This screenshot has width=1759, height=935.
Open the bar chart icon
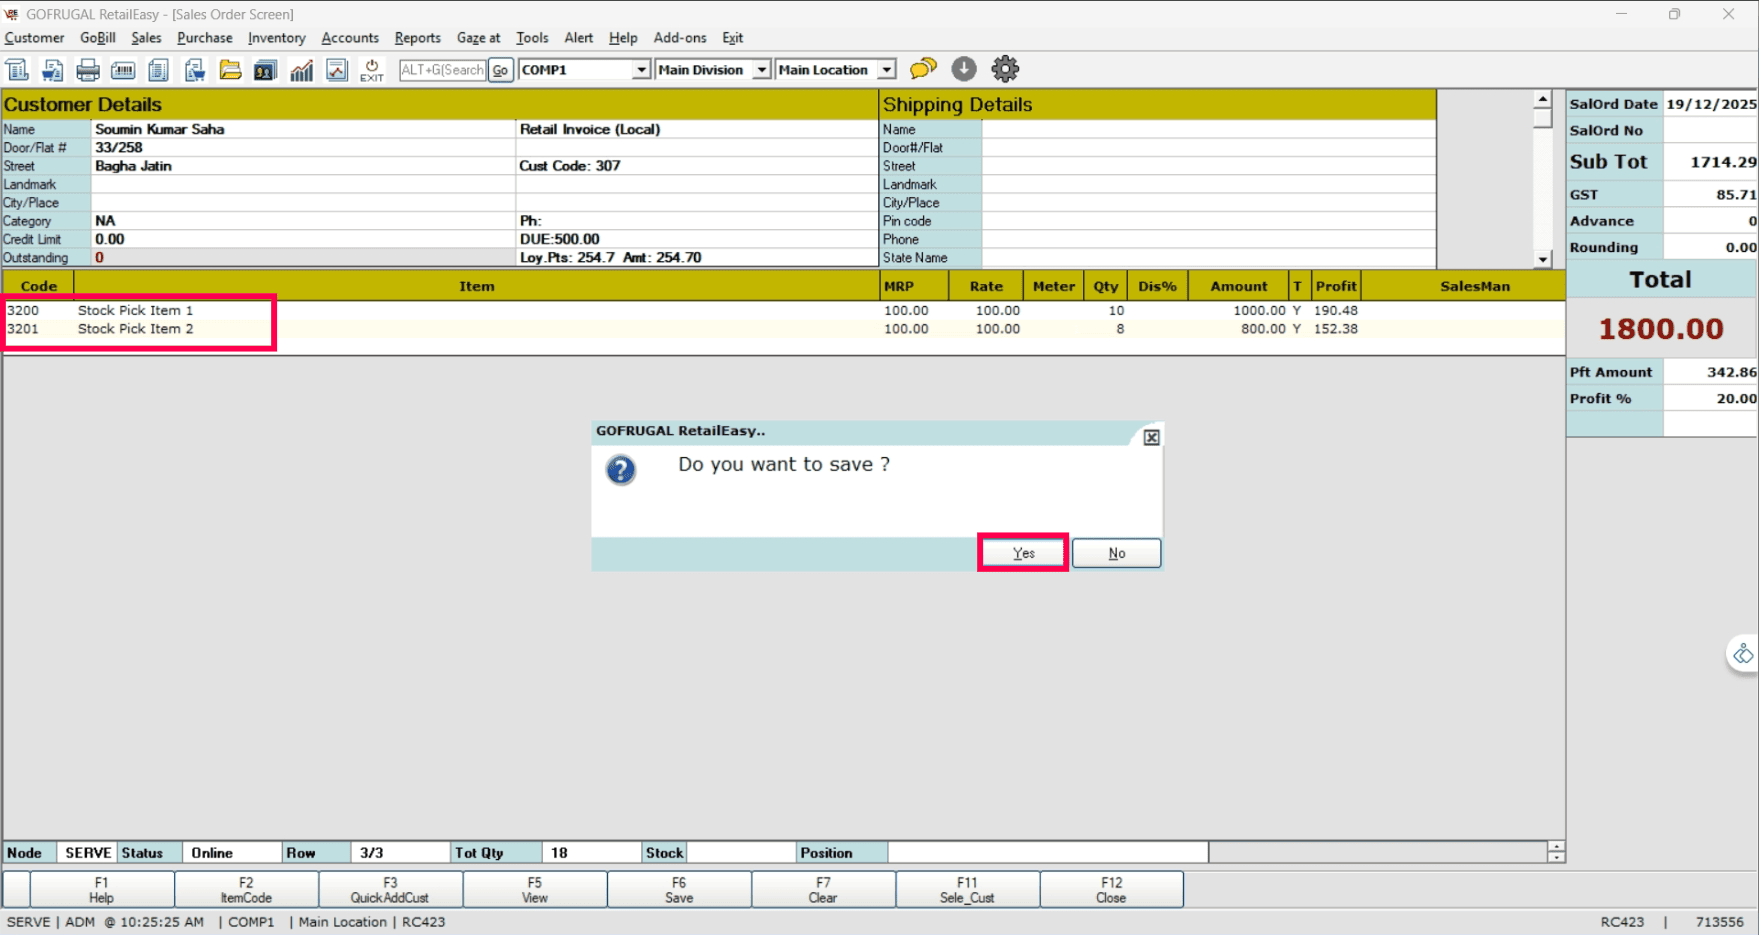[301, 70]
